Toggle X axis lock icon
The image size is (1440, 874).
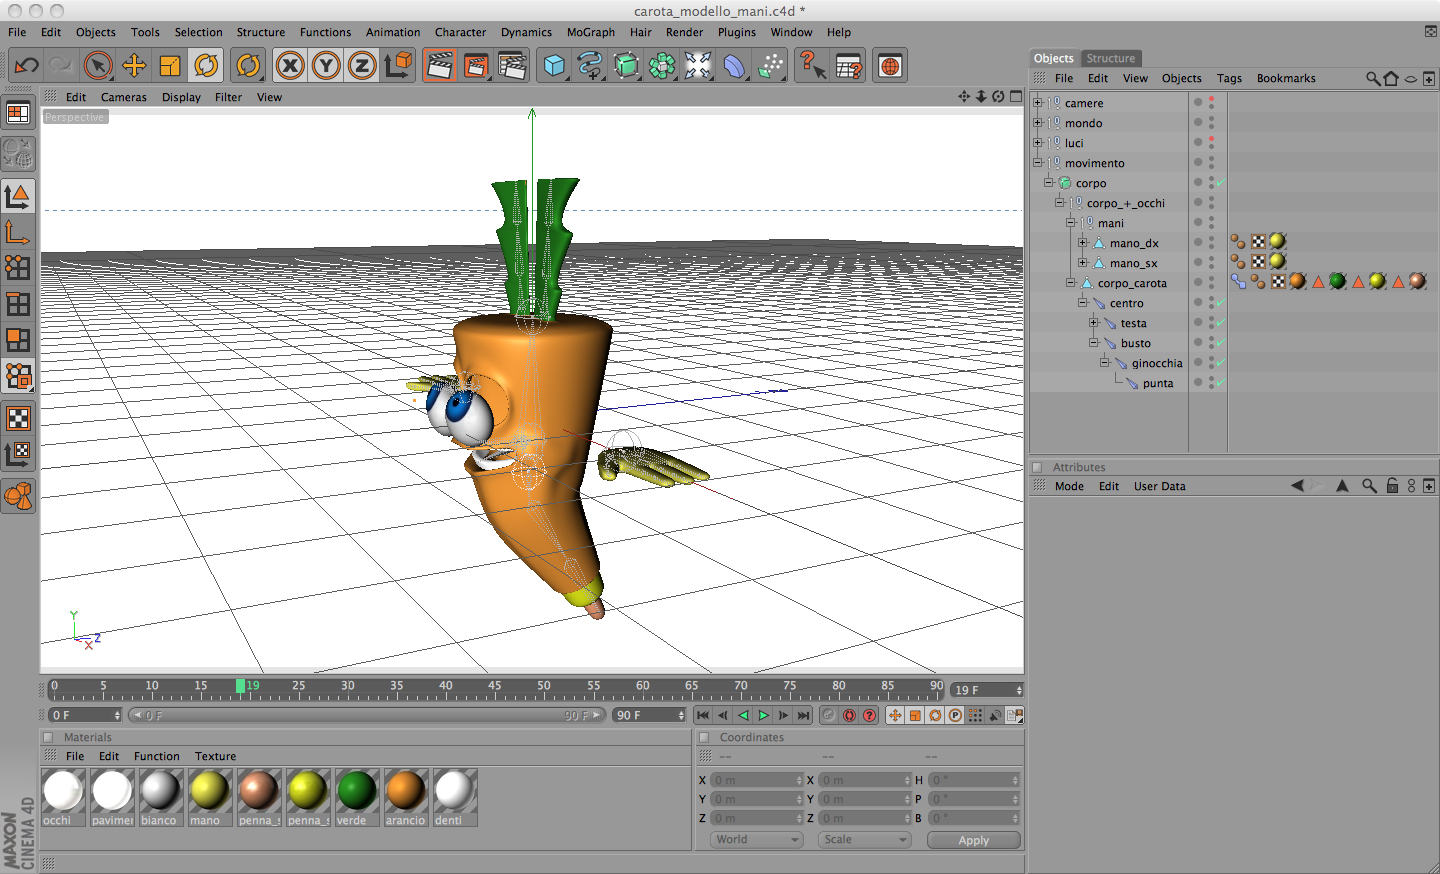click(x=290, y=66)
